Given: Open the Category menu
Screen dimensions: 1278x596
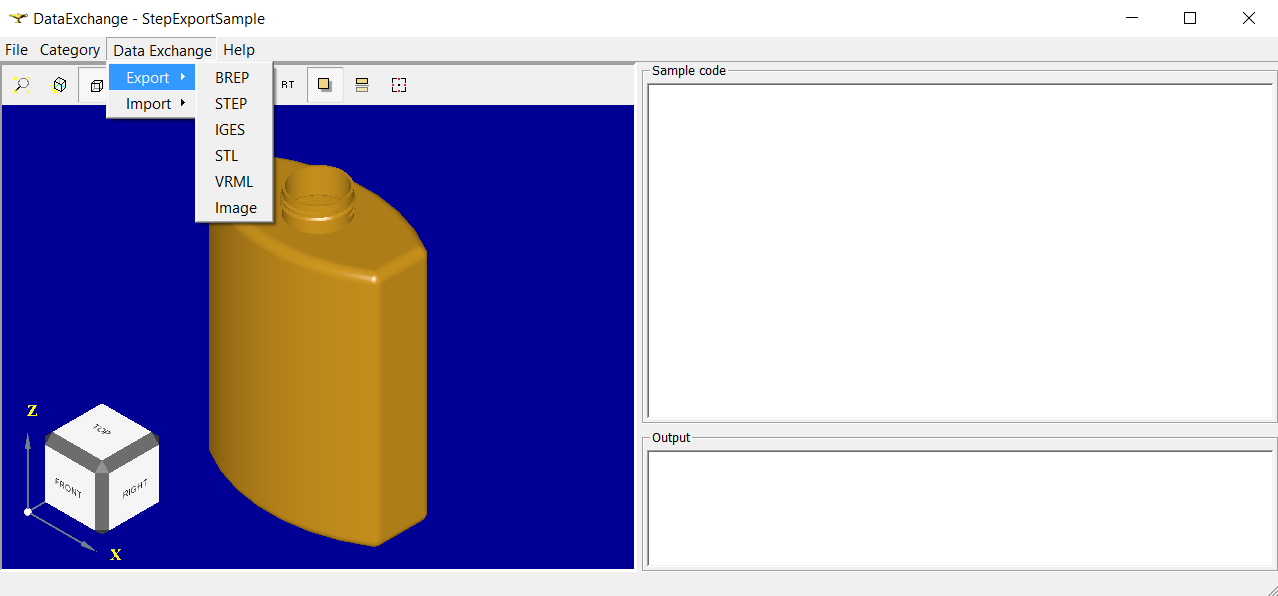Looking at the screenshot, I should pos(70,50).
